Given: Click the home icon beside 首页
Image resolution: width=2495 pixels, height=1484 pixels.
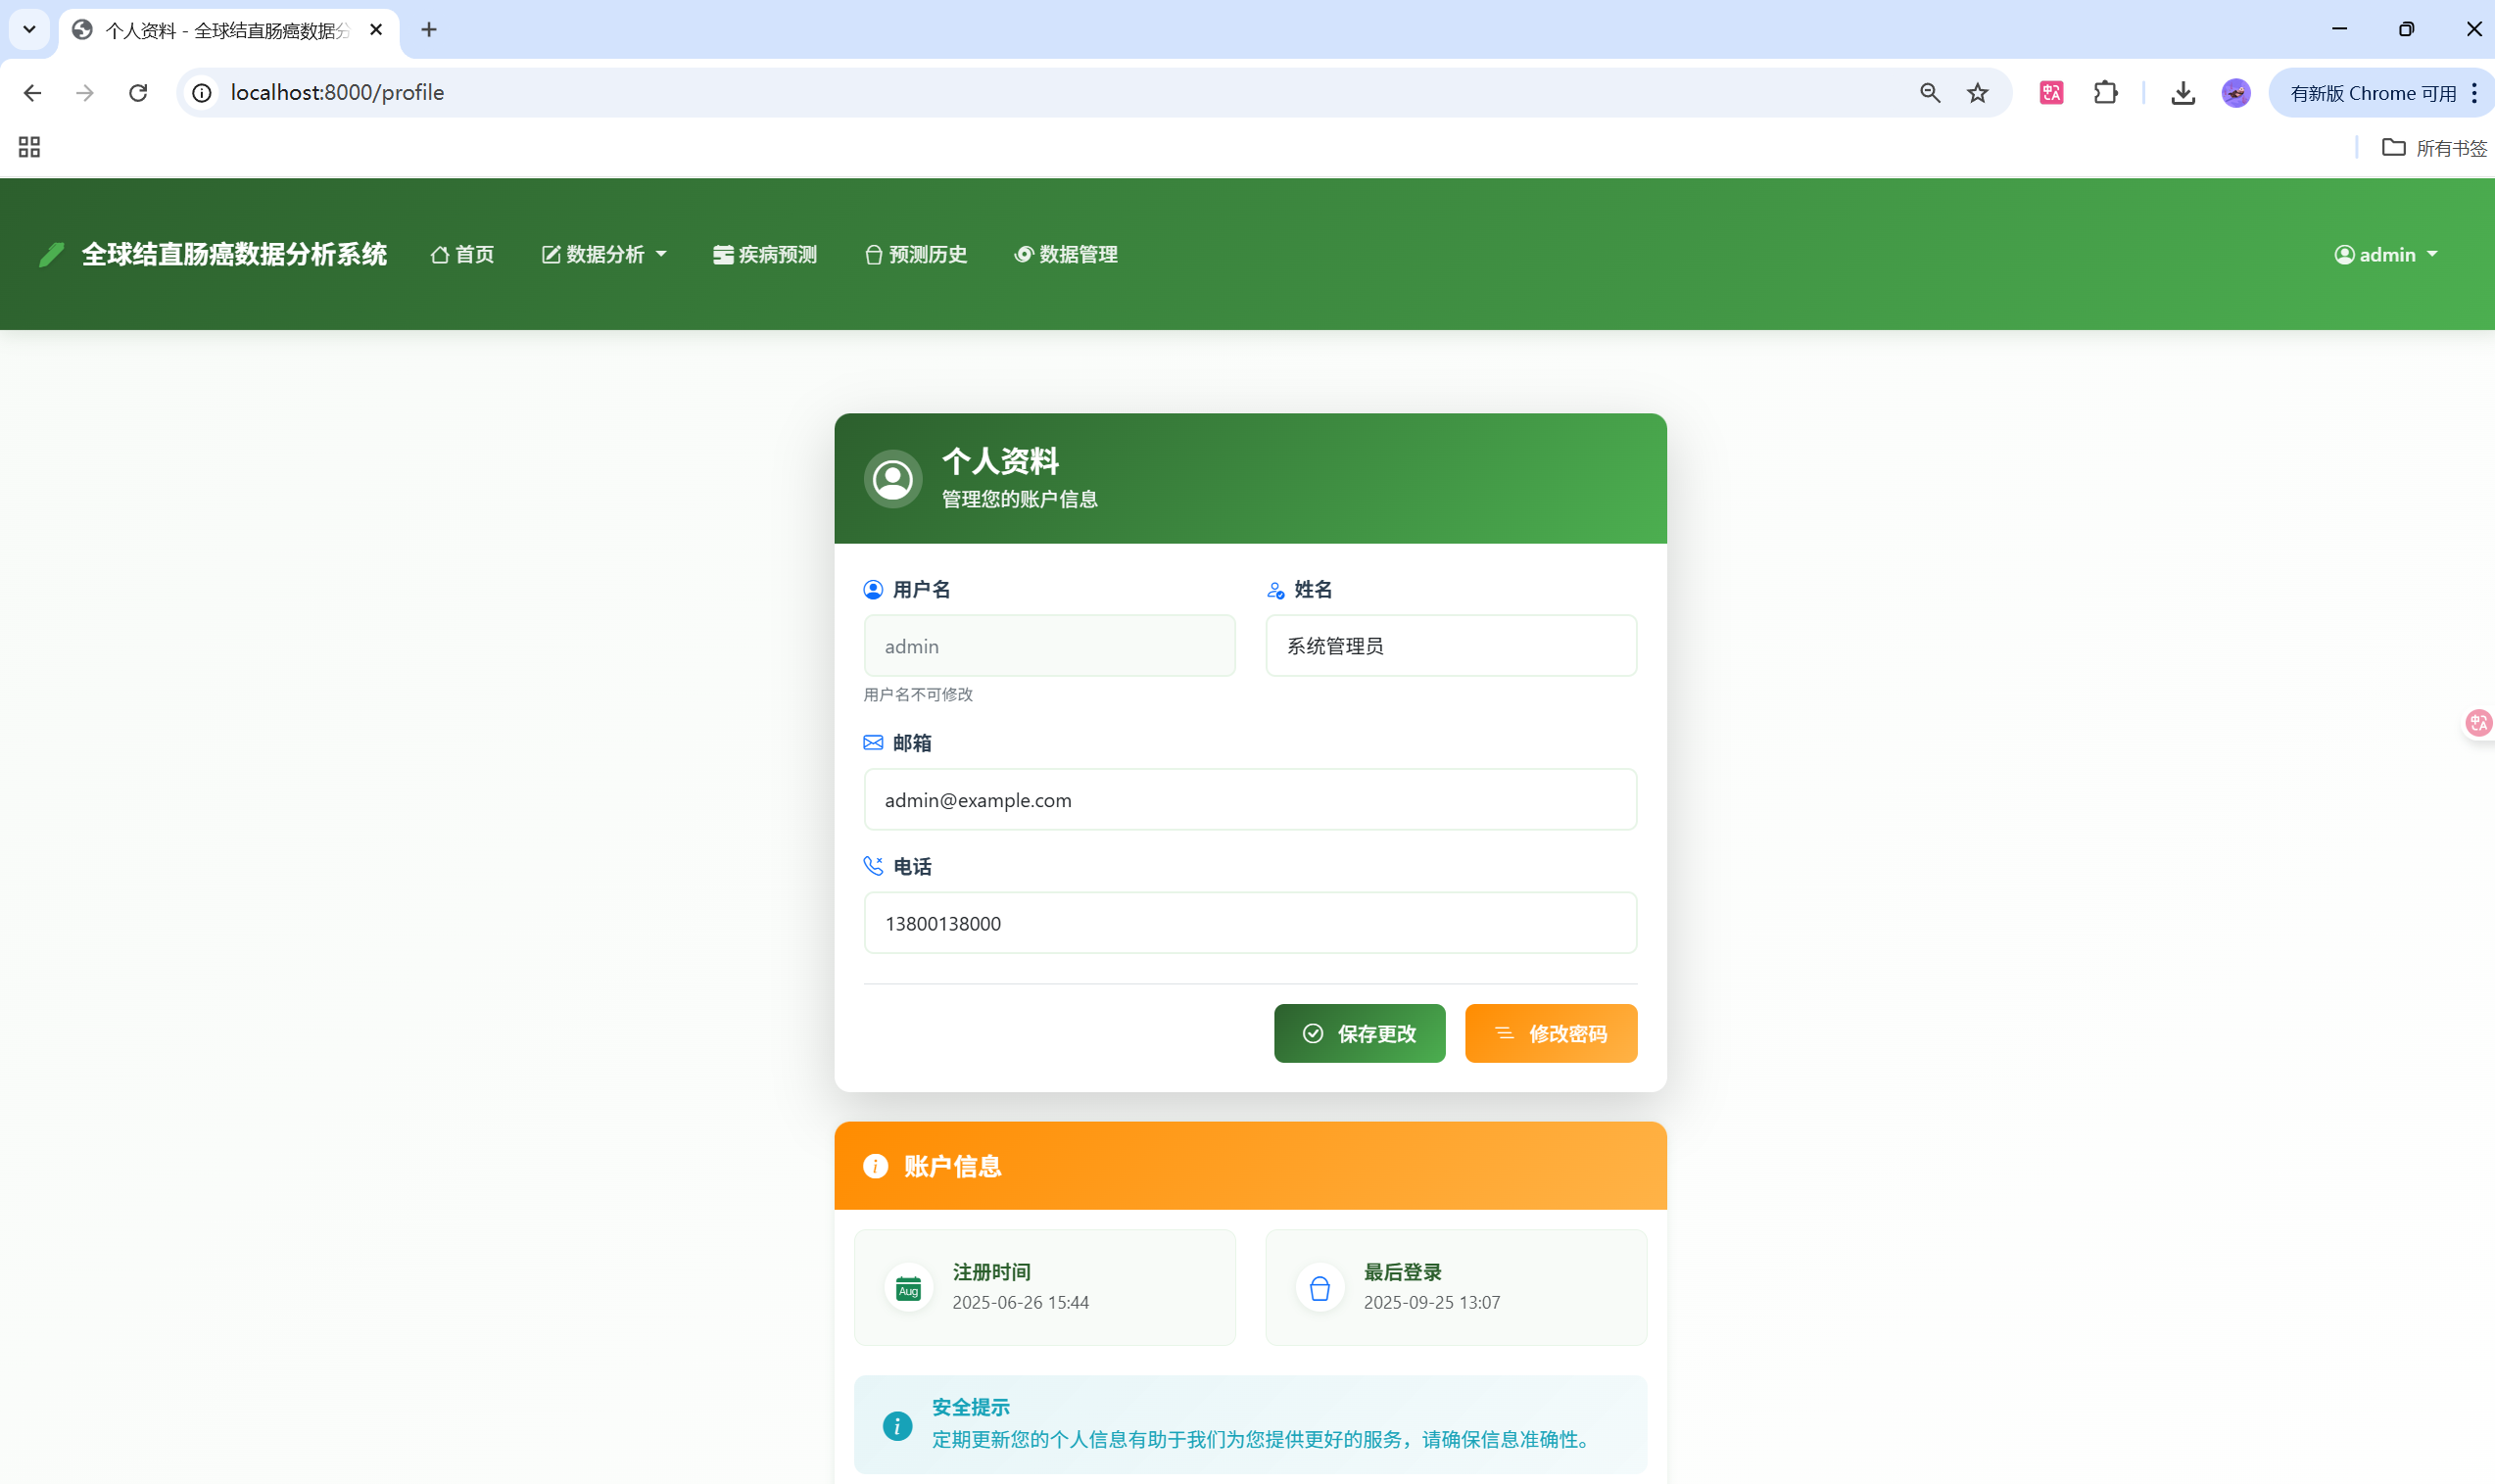Looking at the screenshot, I should [x=441, y=254].
